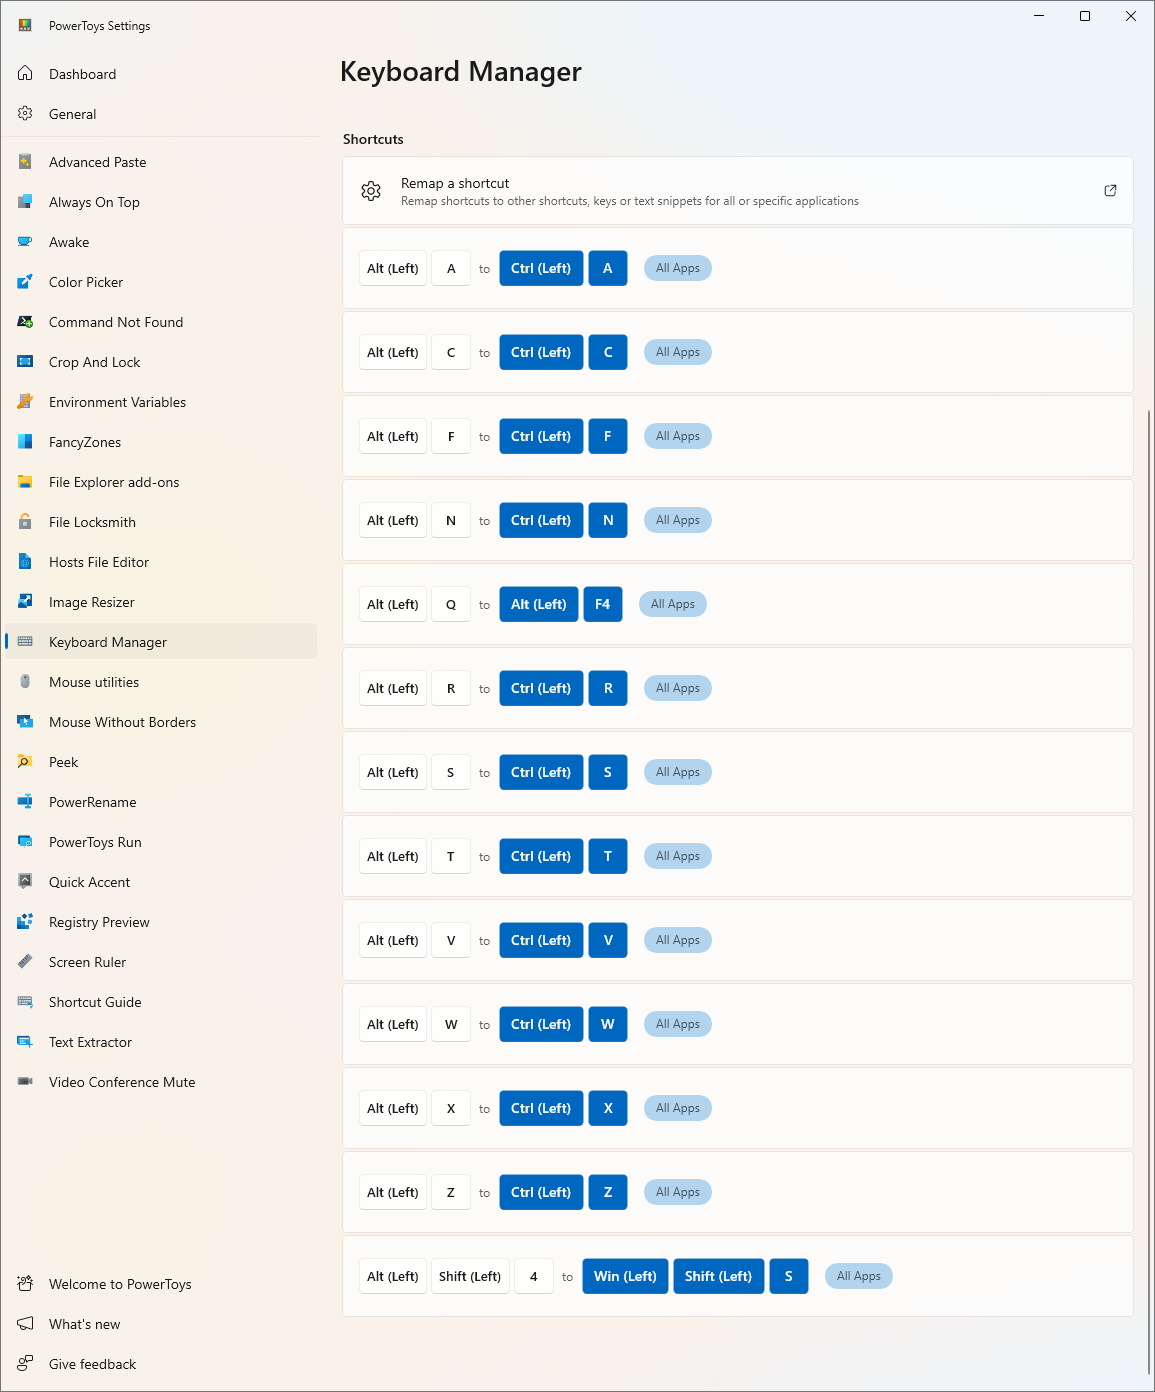Open Welcome to PowerToys page

click(x=161, y=1284)
